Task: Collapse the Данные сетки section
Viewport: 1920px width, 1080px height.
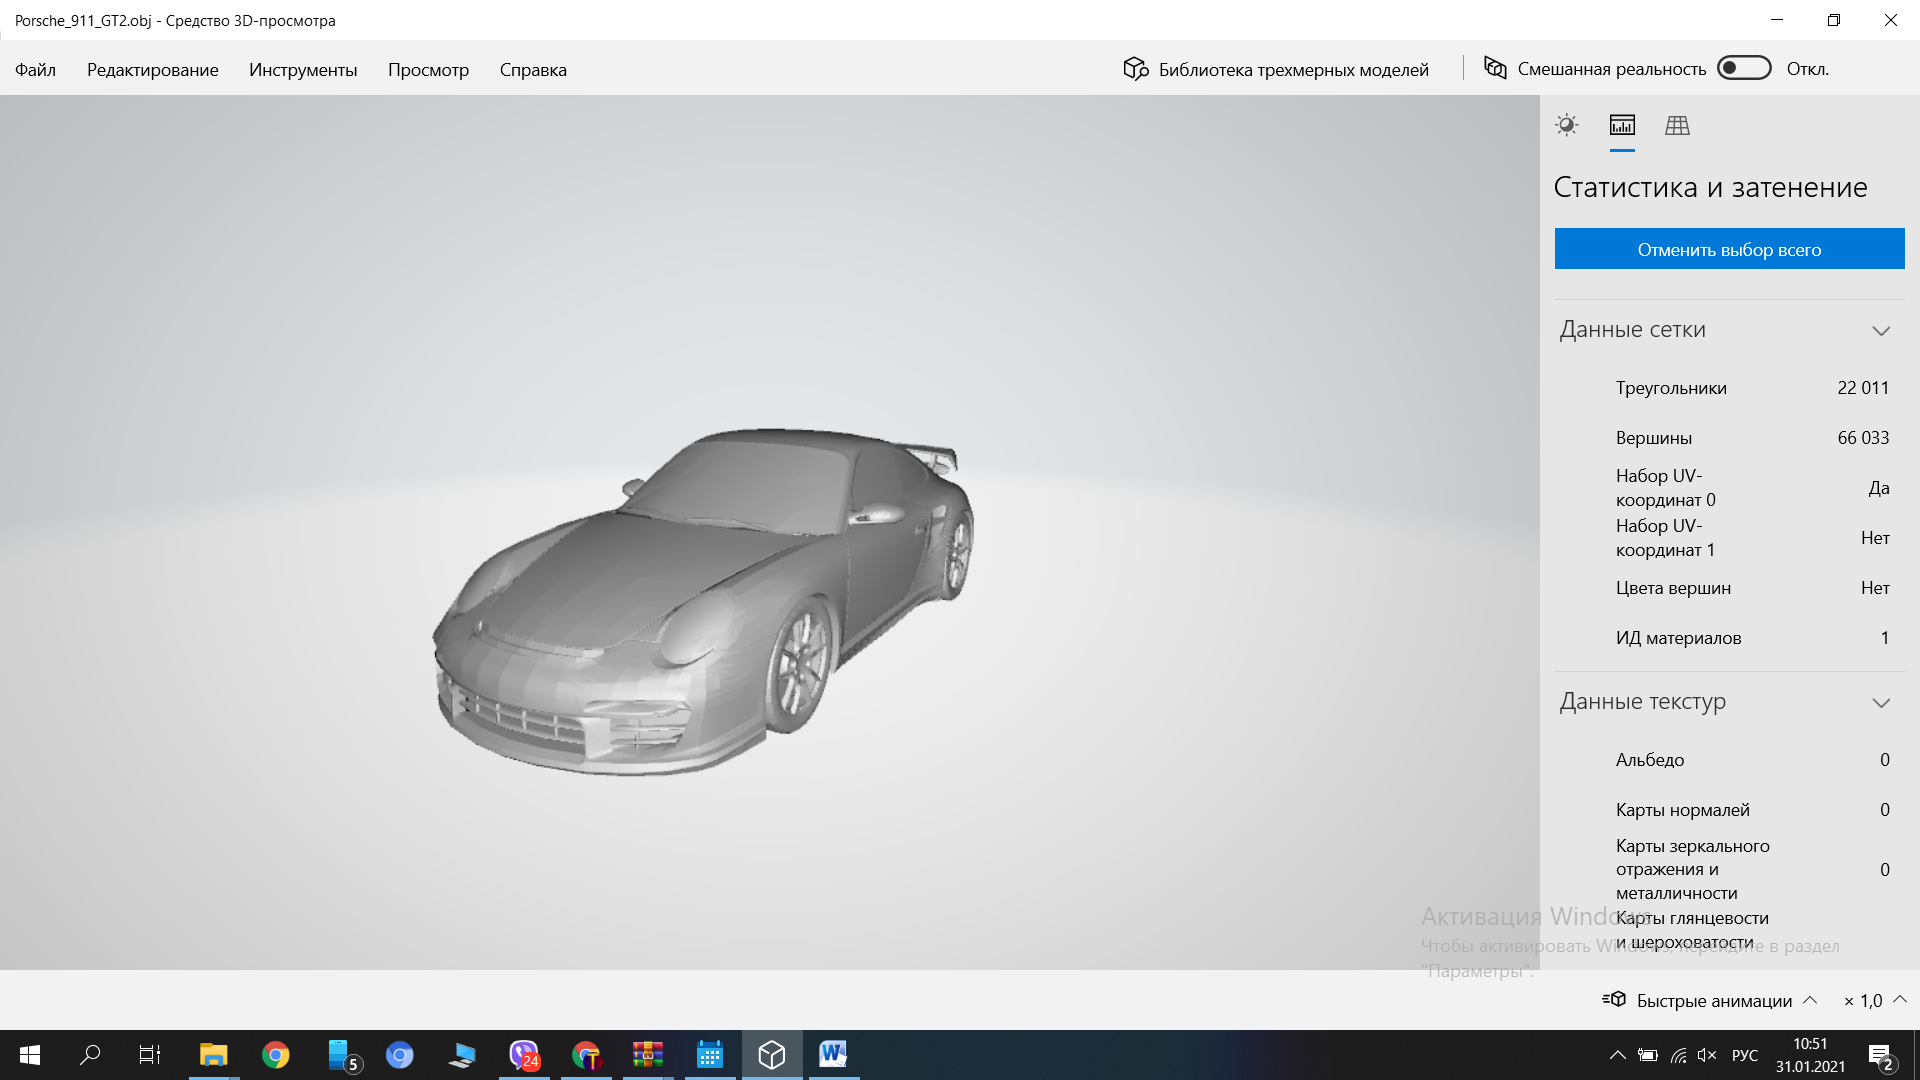Action: tap(1880, 331)
